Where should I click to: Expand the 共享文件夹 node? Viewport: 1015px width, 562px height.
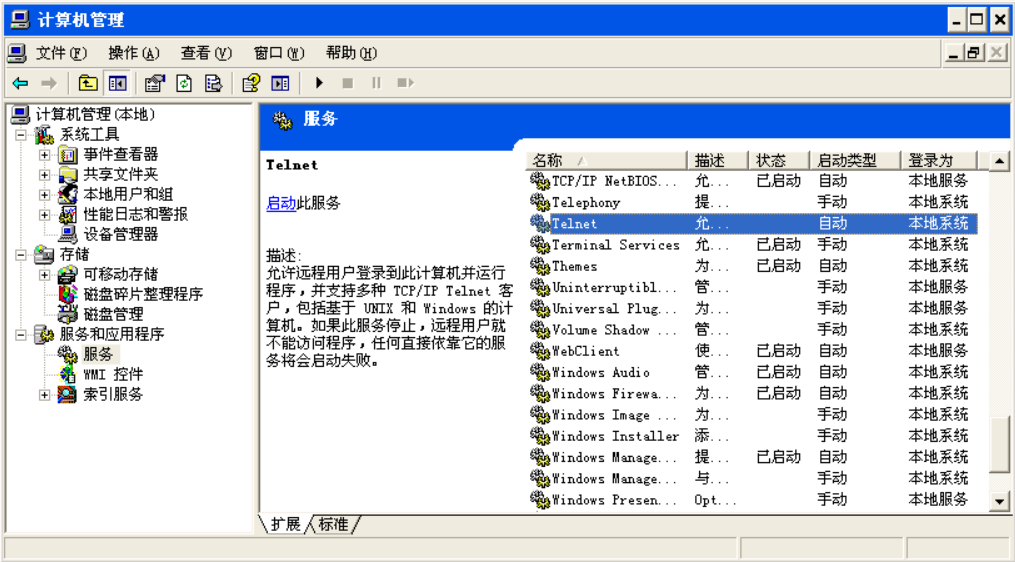point(44,175)
